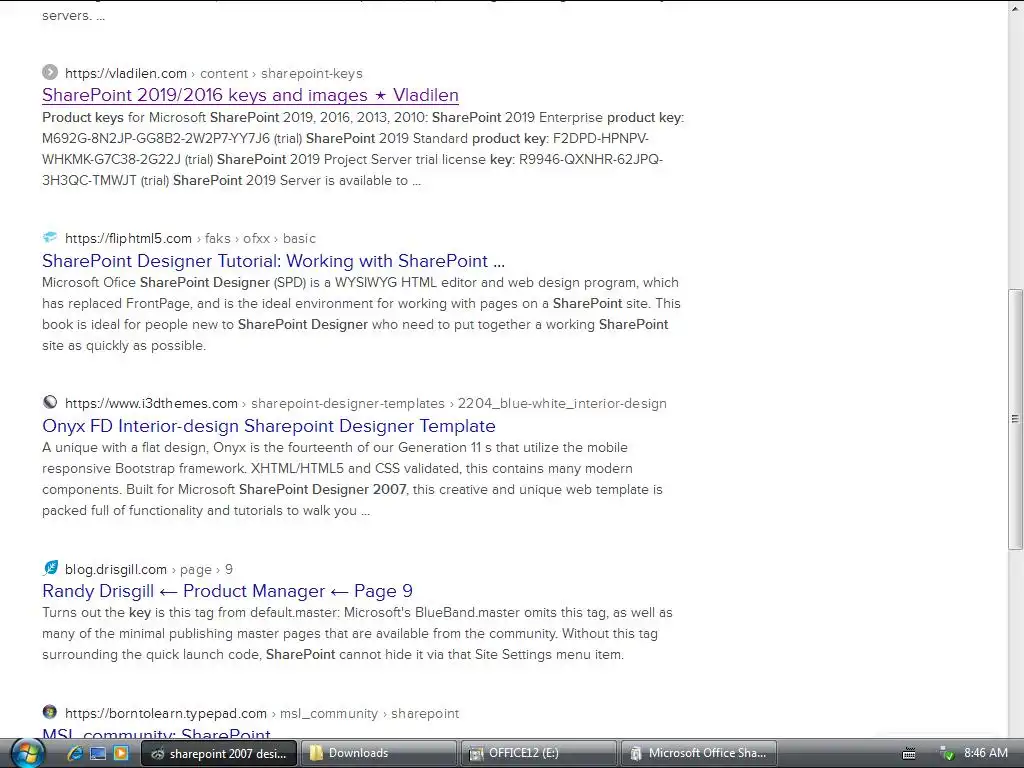The image size is (1024, 768).
Task: Click the fliphtml5.com site favicon
Action: (x=50, y=237)
